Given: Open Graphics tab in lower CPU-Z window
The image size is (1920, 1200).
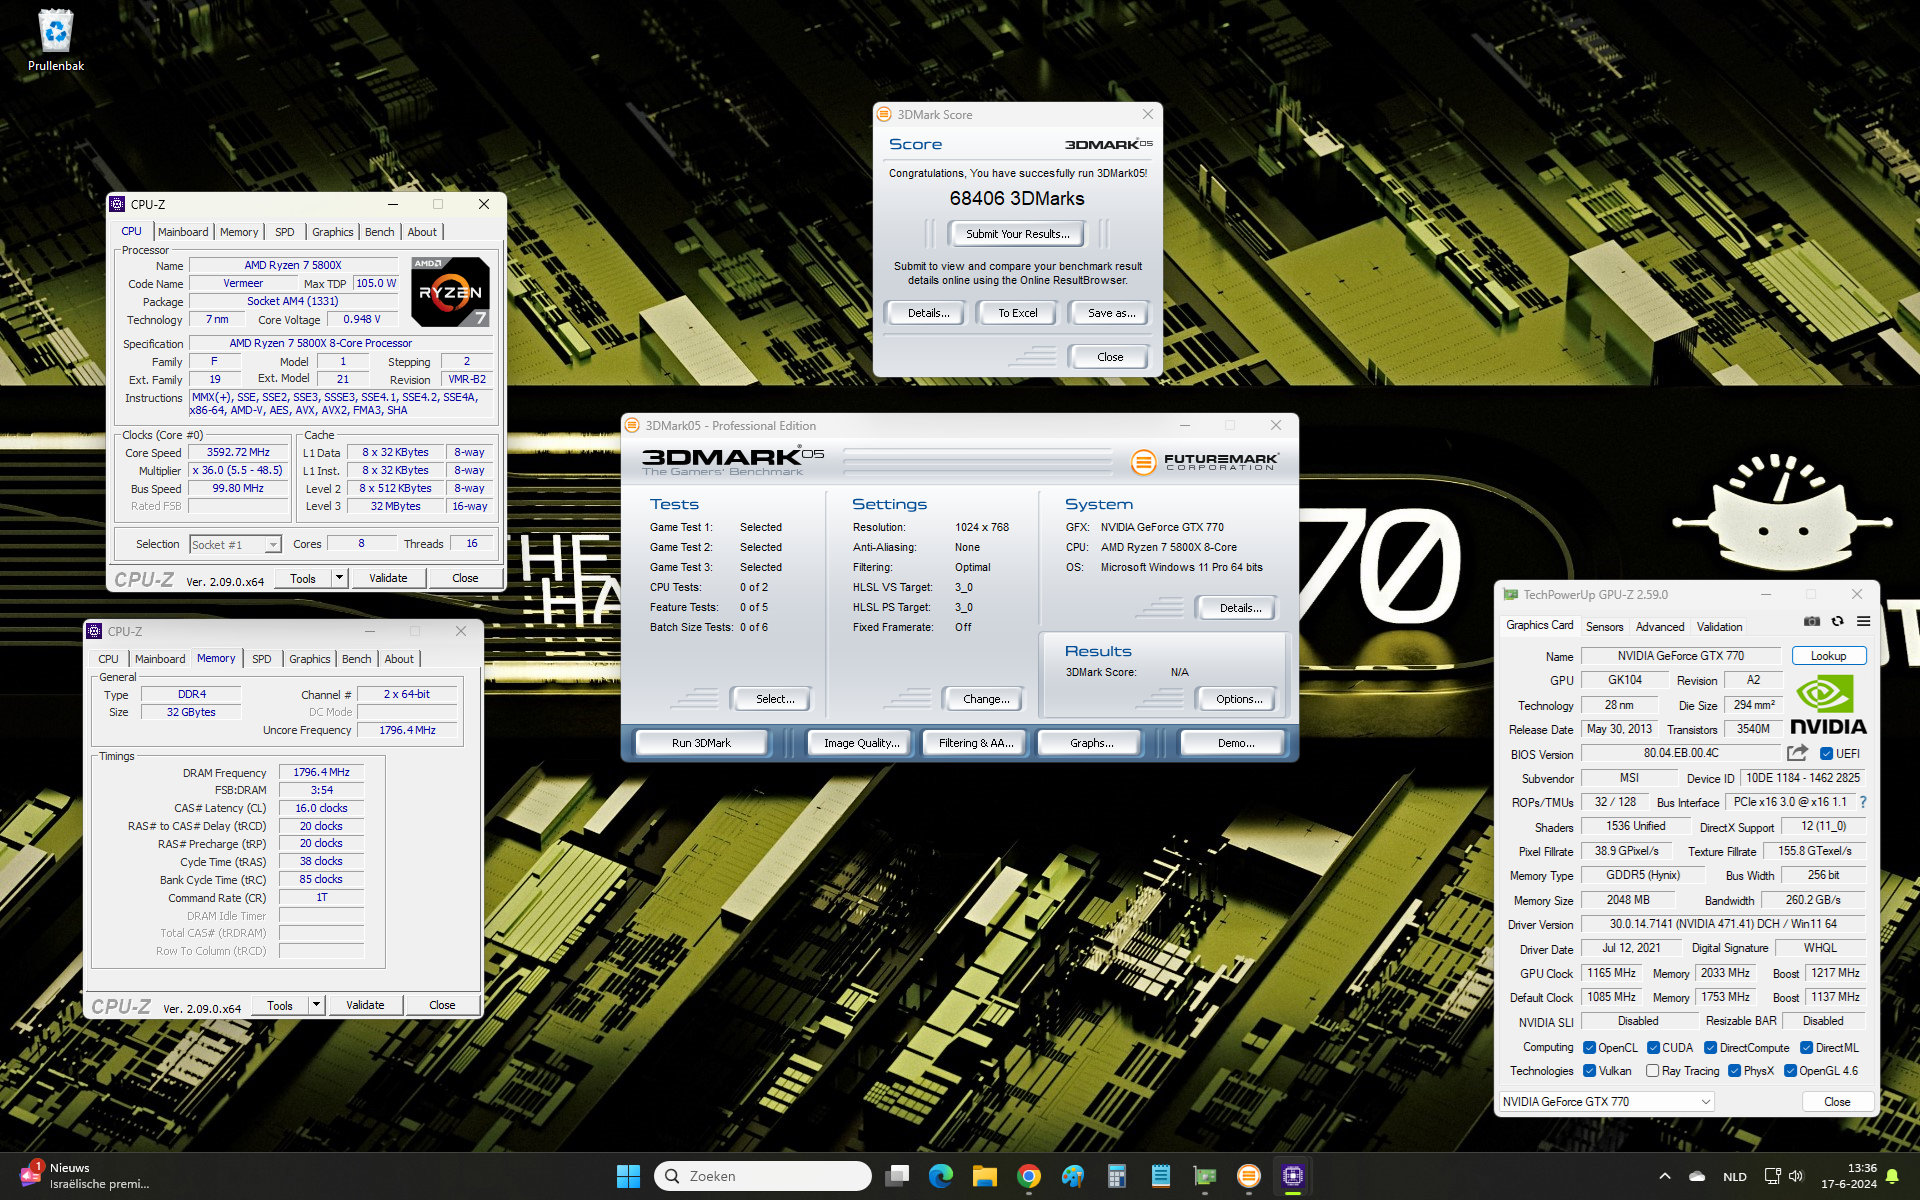Looking at the screenshot, I should pyautogui.click(x=310, y=659).
